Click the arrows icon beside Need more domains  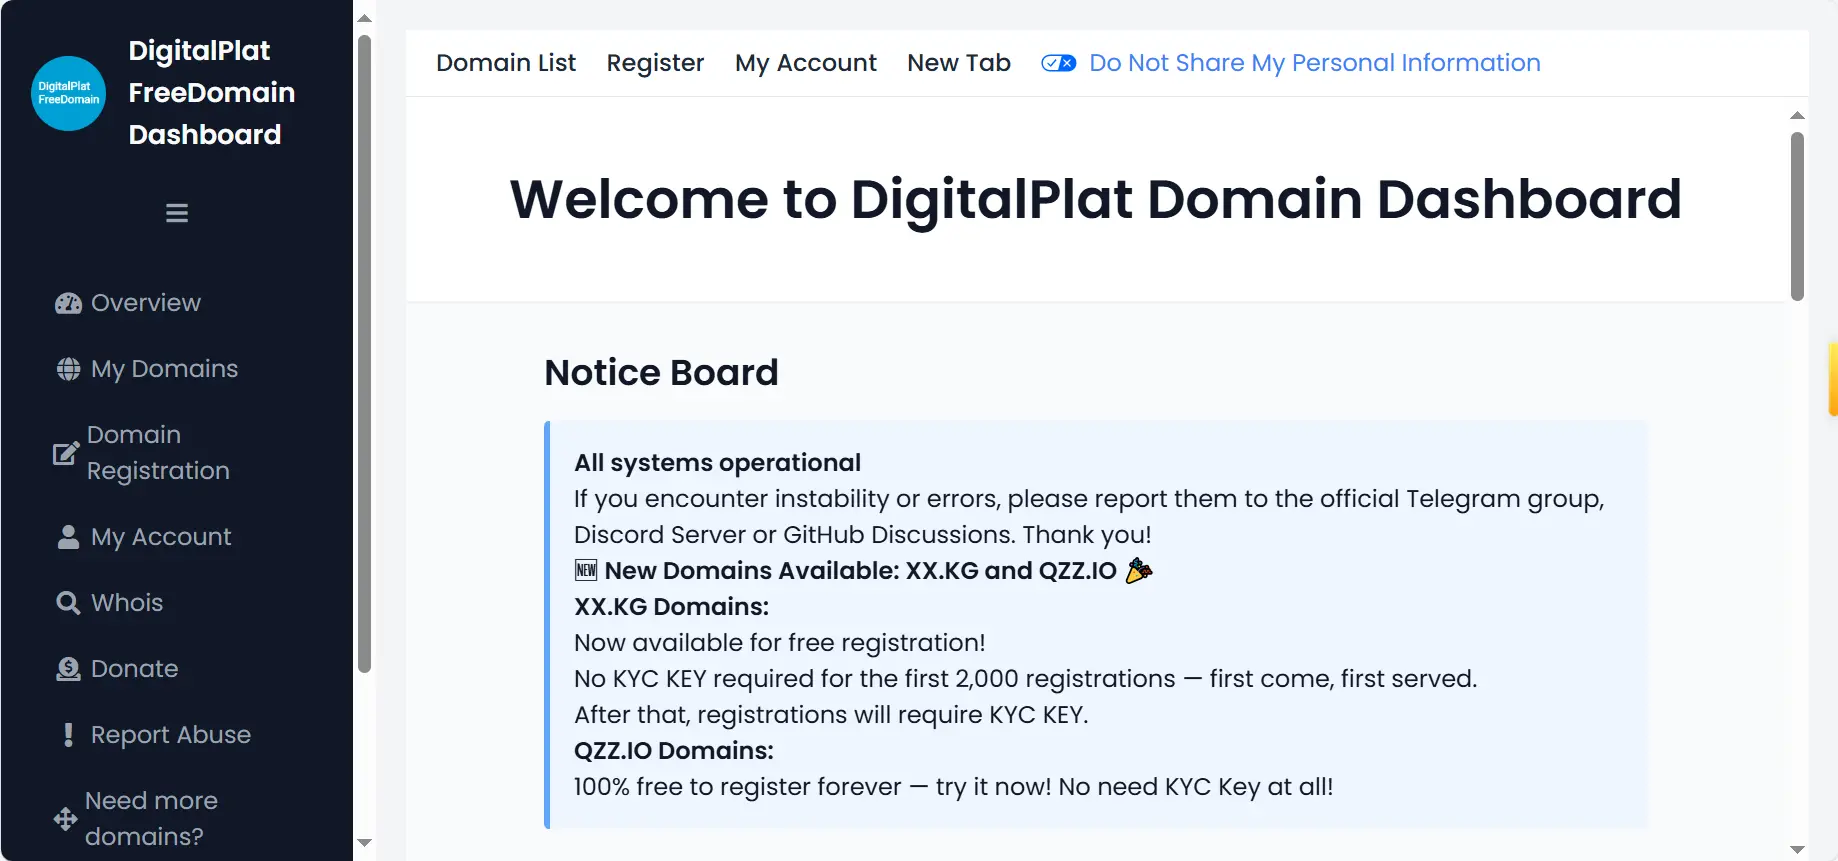point(65,819)
